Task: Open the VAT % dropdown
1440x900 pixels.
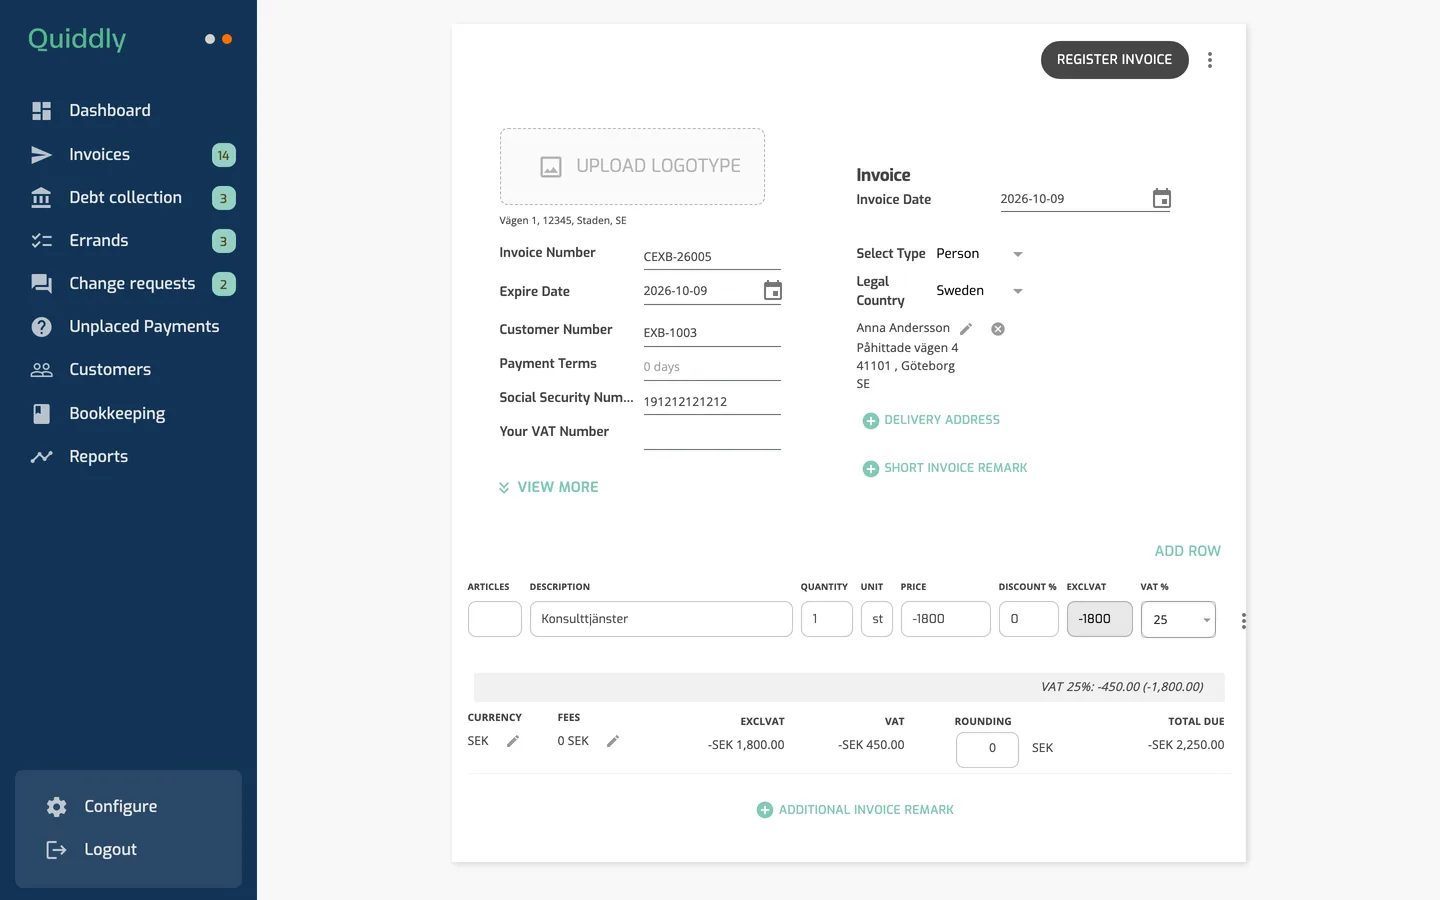Action: (1178, 620)
